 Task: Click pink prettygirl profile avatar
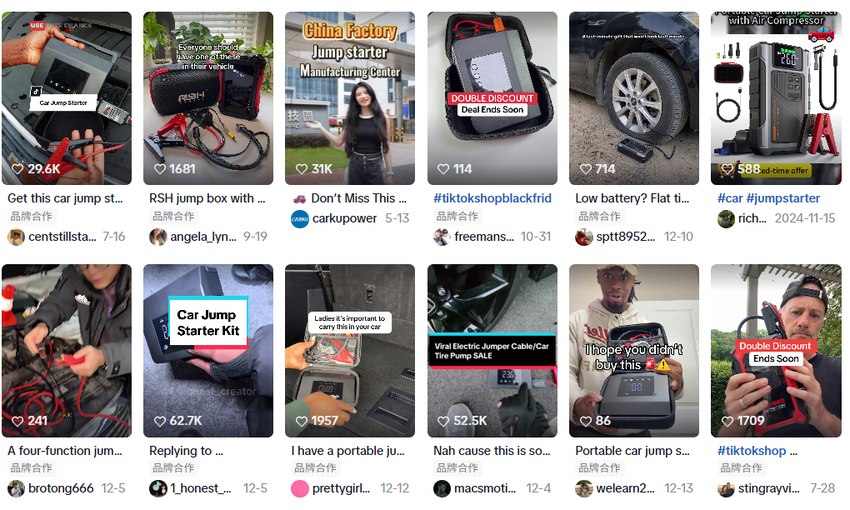click(x=300, y=489)
